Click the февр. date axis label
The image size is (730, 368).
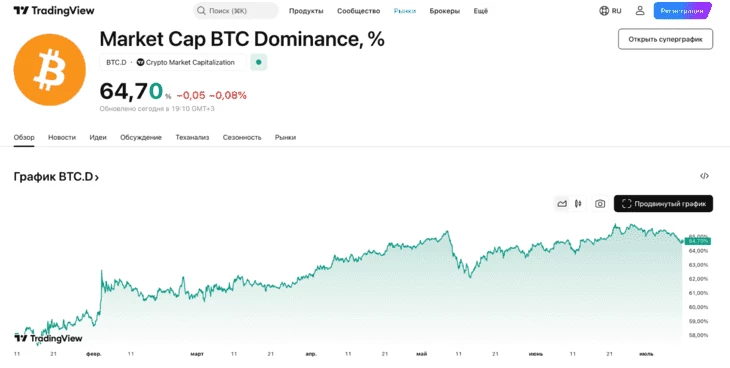[x=94, y=354]
